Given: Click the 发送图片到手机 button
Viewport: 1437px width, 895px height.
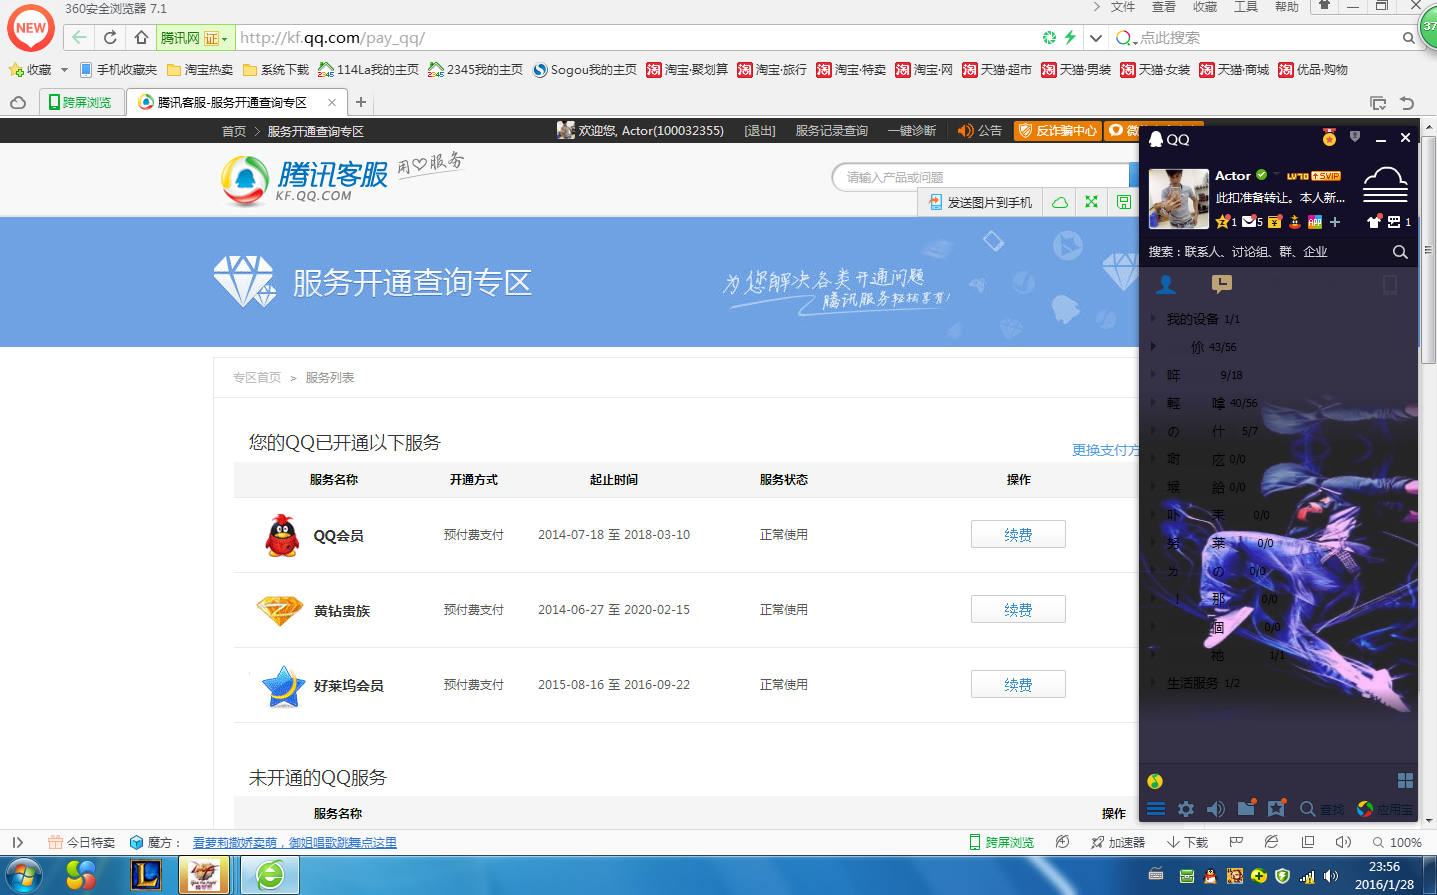Looking at the screenshot, I should click(x=980, y=202).
